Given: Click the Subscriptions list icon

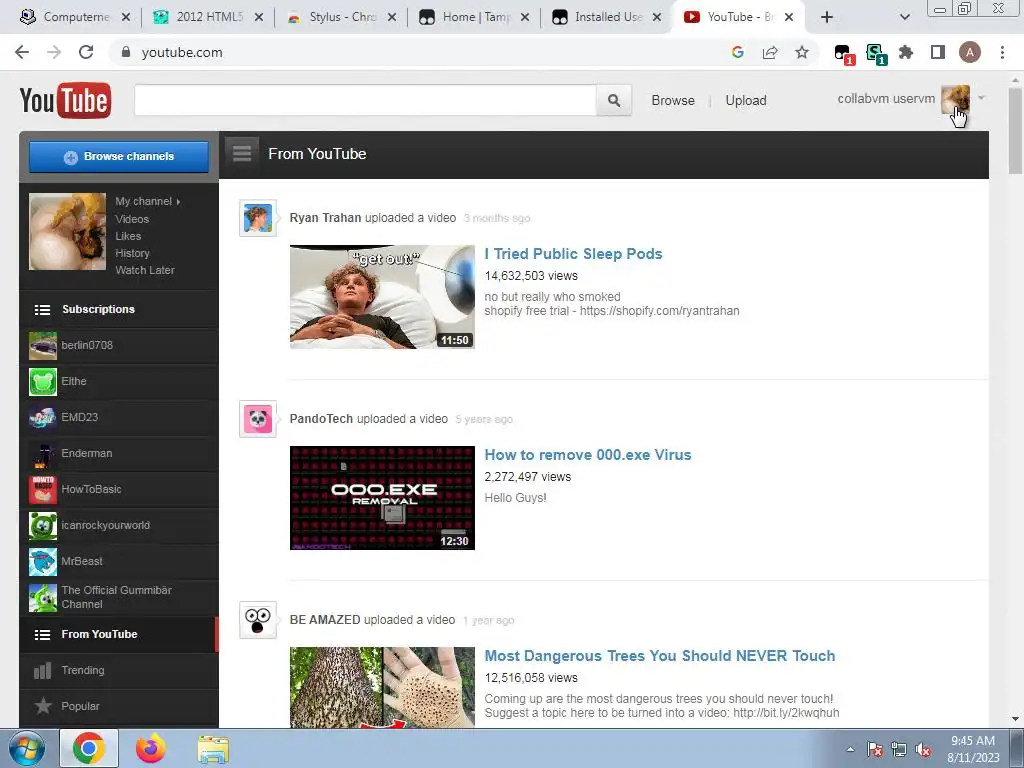Looking at the screenshot, I should 42,310.
